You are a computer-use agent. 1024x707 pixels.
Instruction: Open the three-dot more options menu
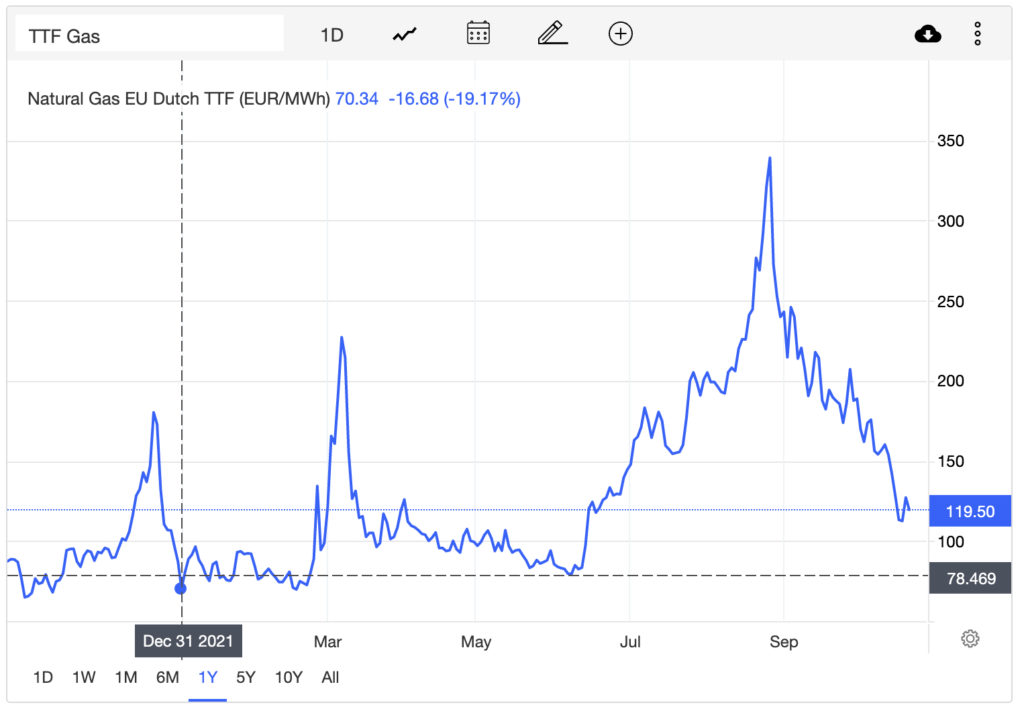pos(977,34)
